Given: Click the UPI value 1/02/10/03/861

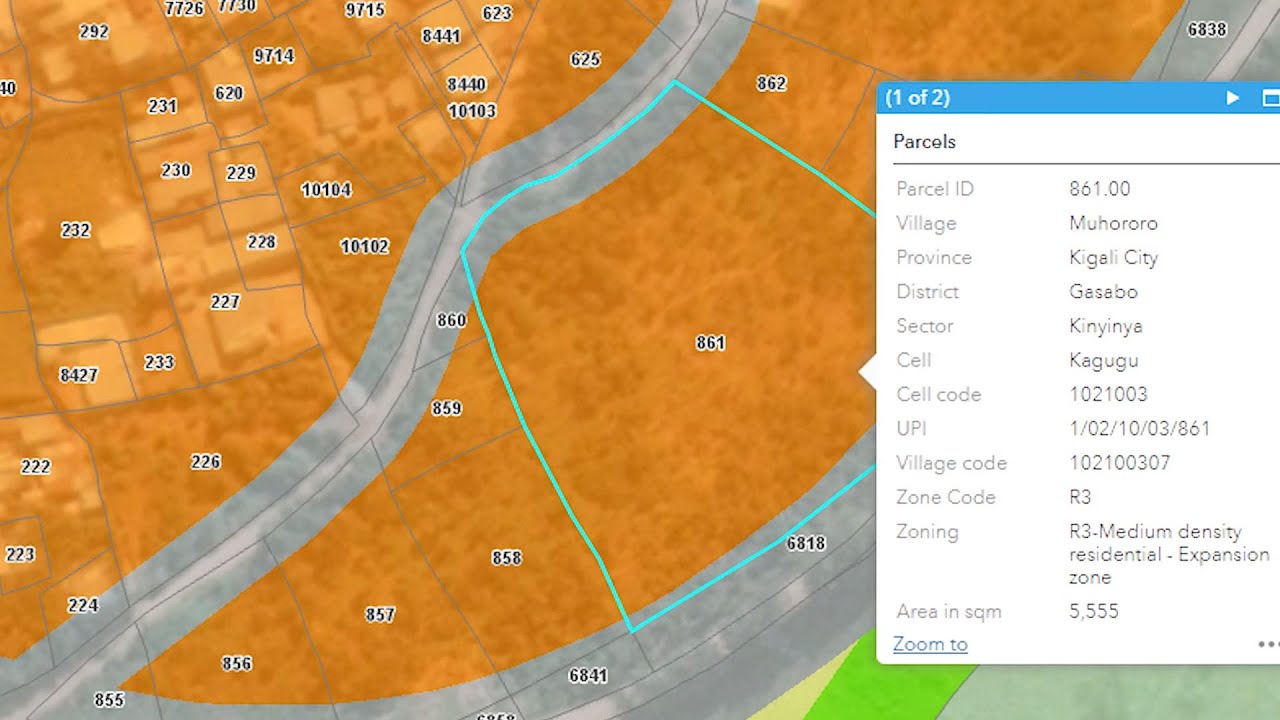Looking at the screenshot, I should 1139,429.
